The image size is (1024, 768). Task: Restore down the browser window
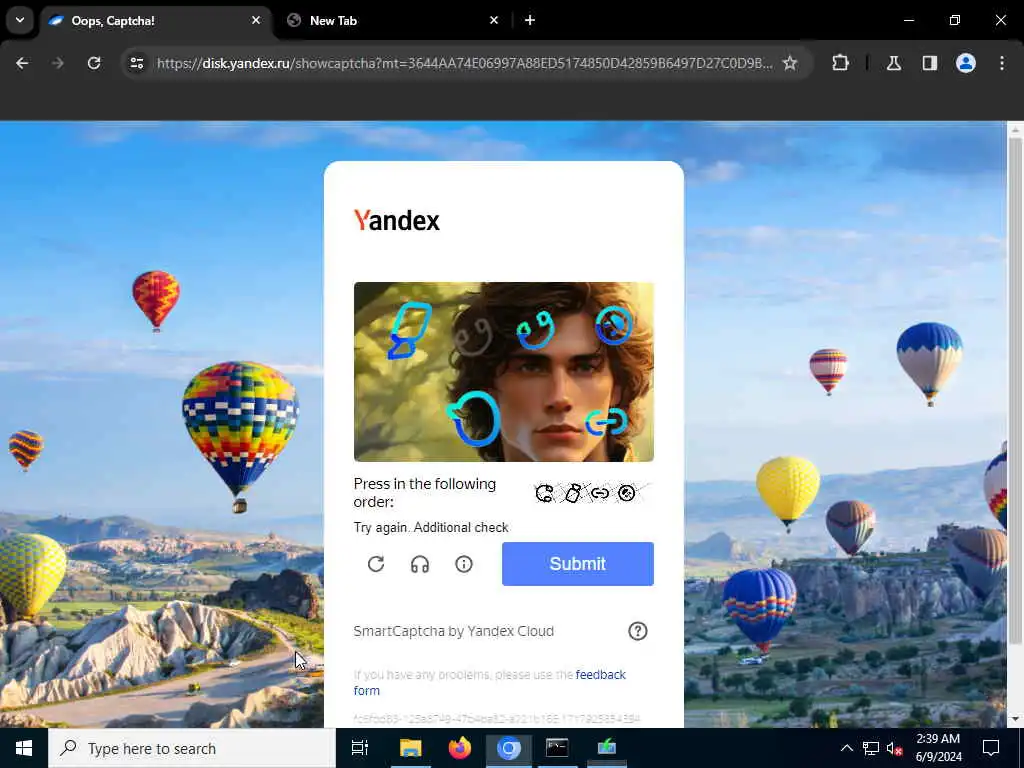coord(955,20)
